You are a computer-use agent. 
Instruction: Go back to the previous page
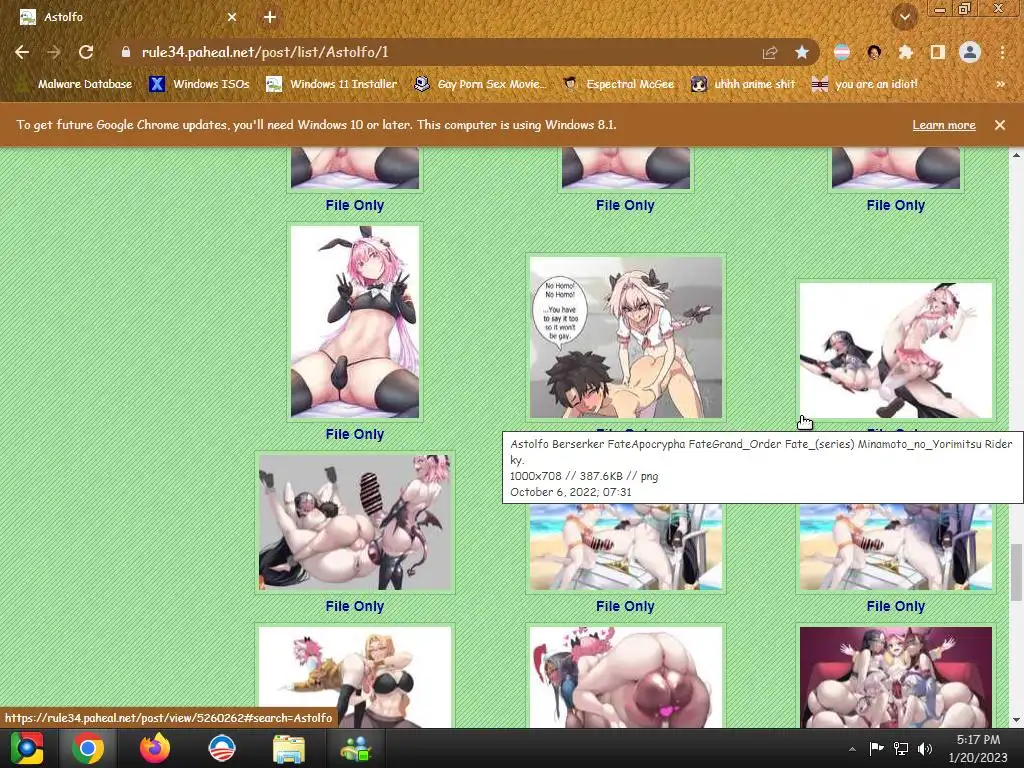coord(22,52)
